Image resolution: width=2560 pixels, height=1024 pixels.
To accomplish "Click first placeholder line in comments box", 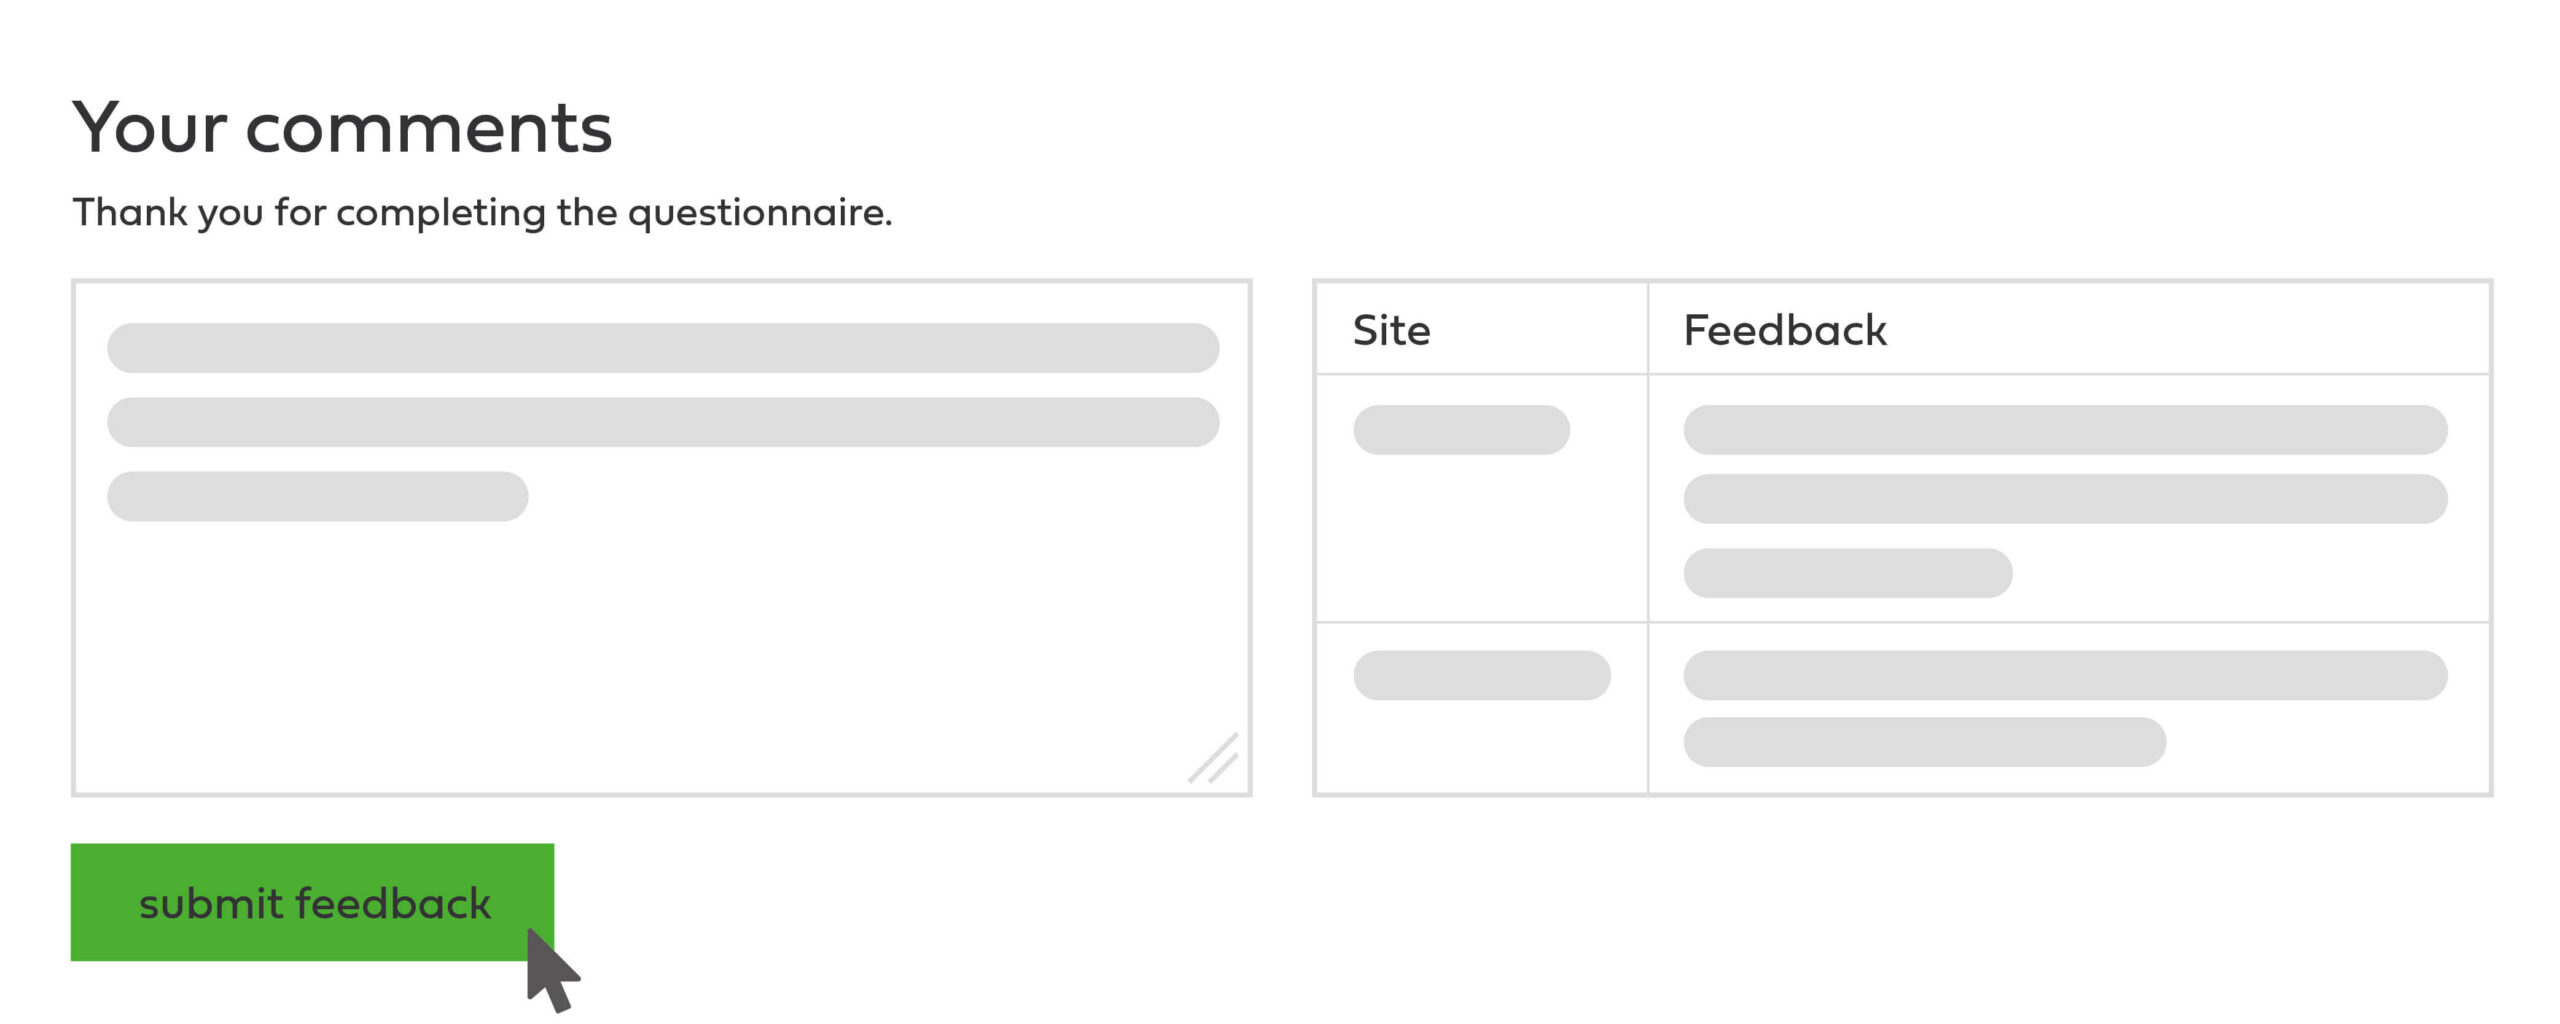I will point(662,348).
